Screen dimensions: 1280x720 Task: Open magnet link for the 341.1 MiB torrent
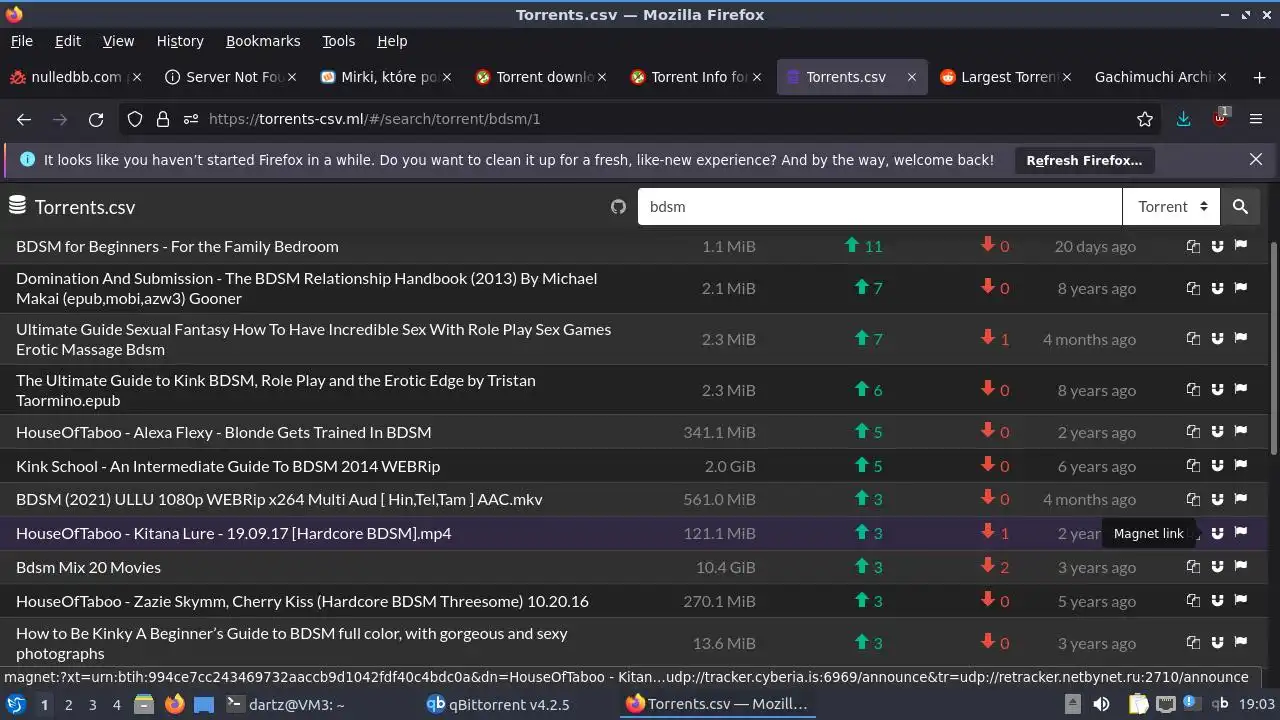click(1217, 432)
